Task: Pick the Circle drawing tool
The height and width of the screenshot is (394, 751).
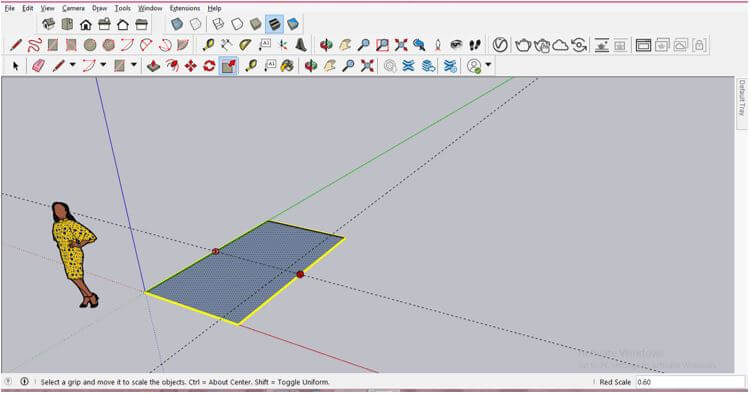Action: (x=90, y=45)
